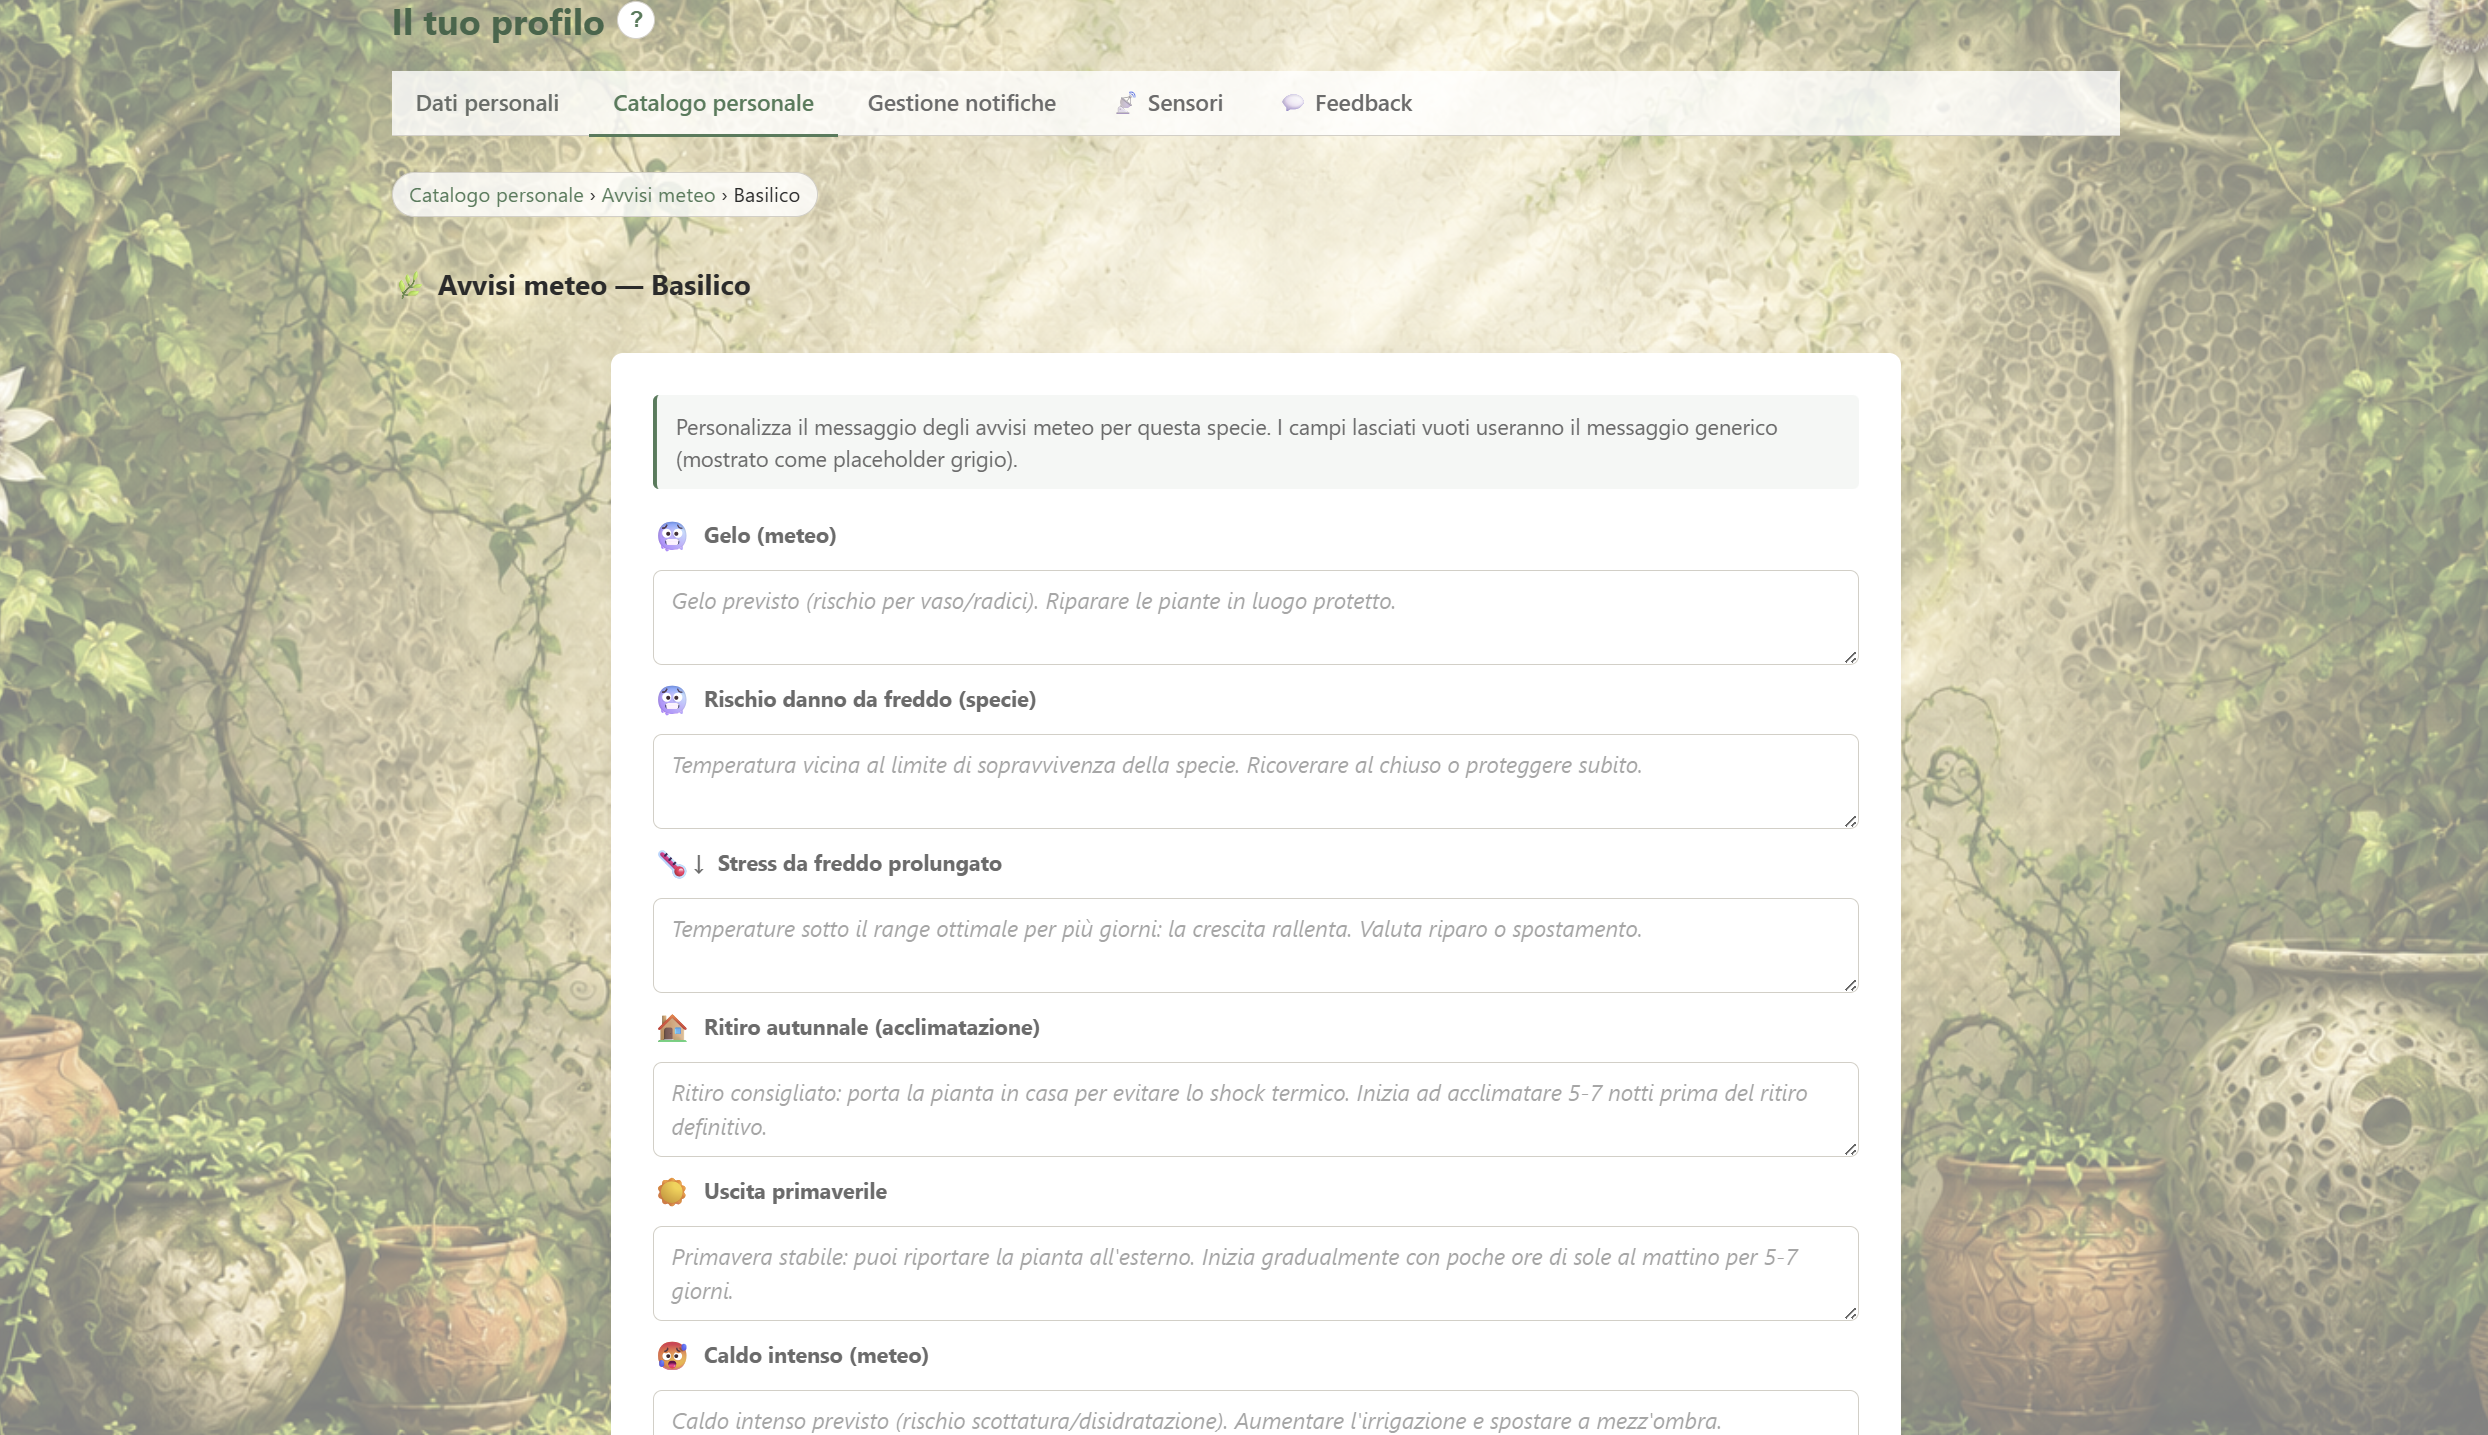Follow the Catalogo personale breadcrumb link

click(496, 195)
